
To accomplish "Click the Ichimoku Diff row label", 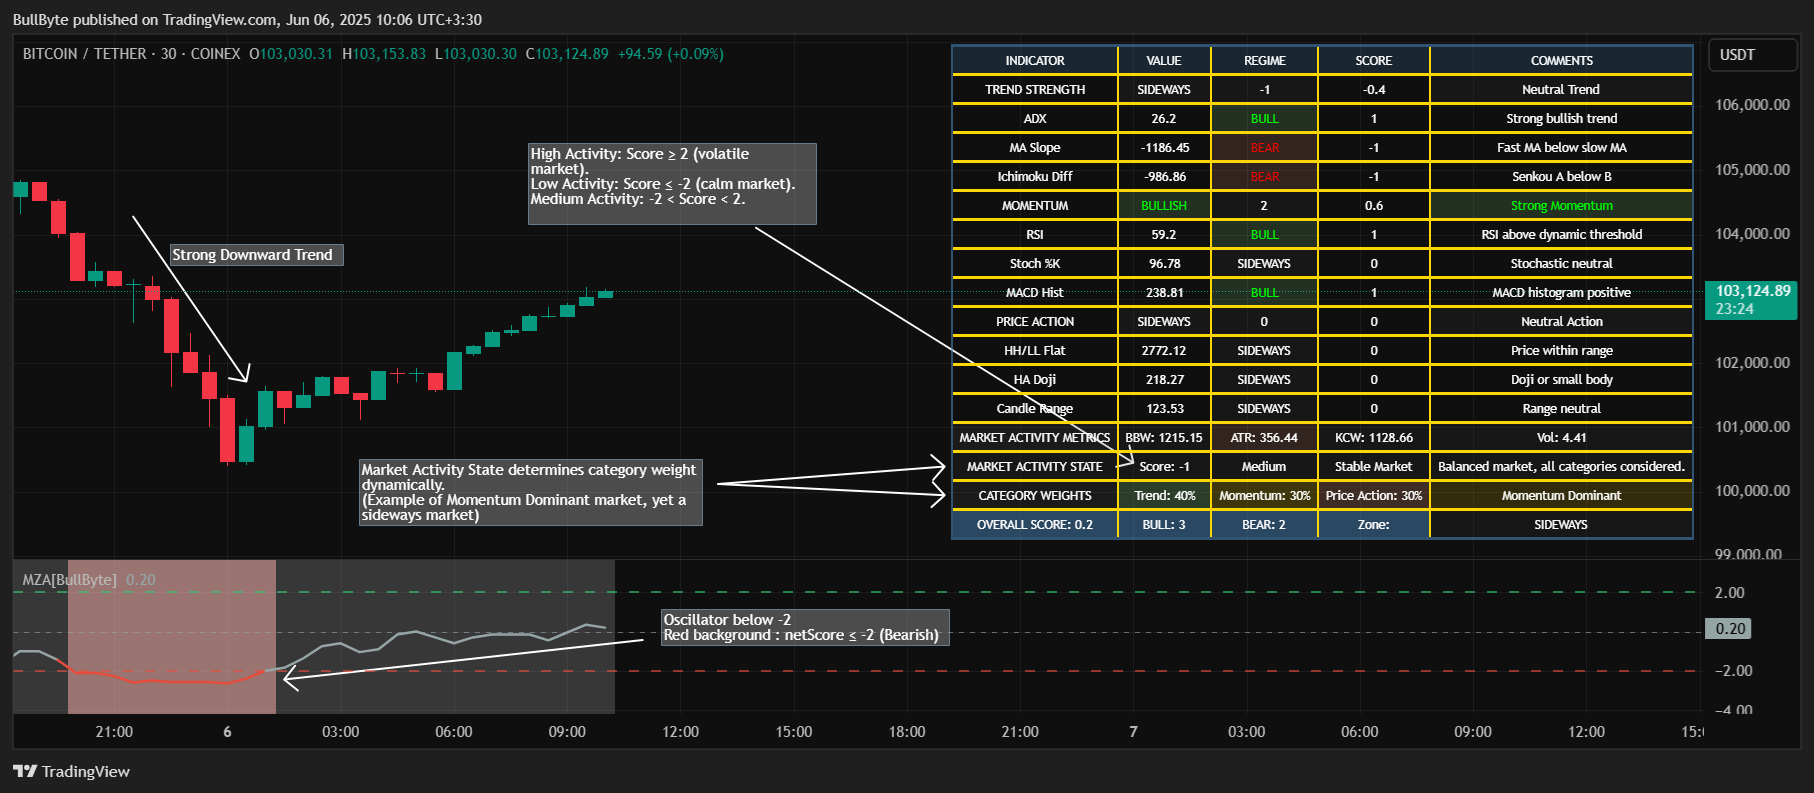I will [x=1035, y=176].
